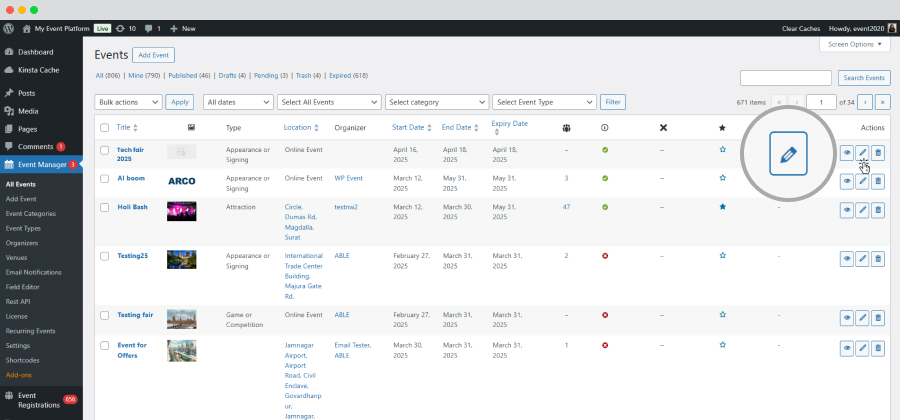Open Event Categories submenu item
Viewport: 900px width, 420px height.
pos(31,213)
